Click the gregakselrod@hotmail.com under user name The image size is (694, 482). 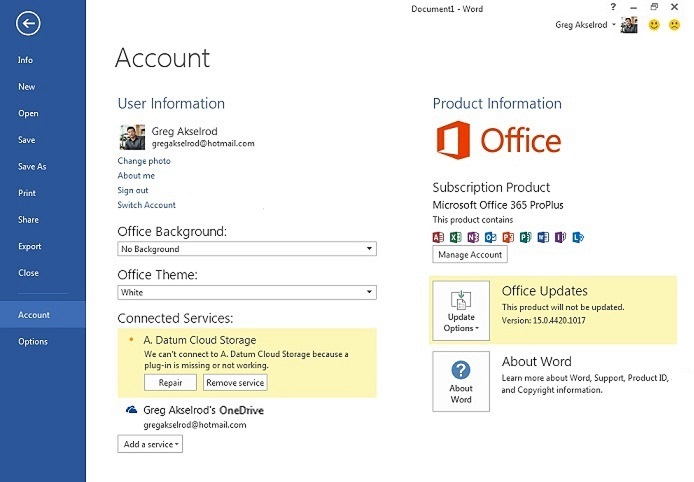click(203, 143)
